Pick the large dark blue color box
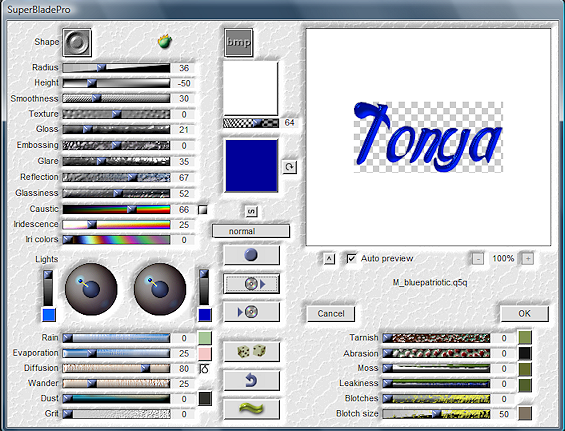The height and width of the screenshot is (431, 565). [251, 166]
